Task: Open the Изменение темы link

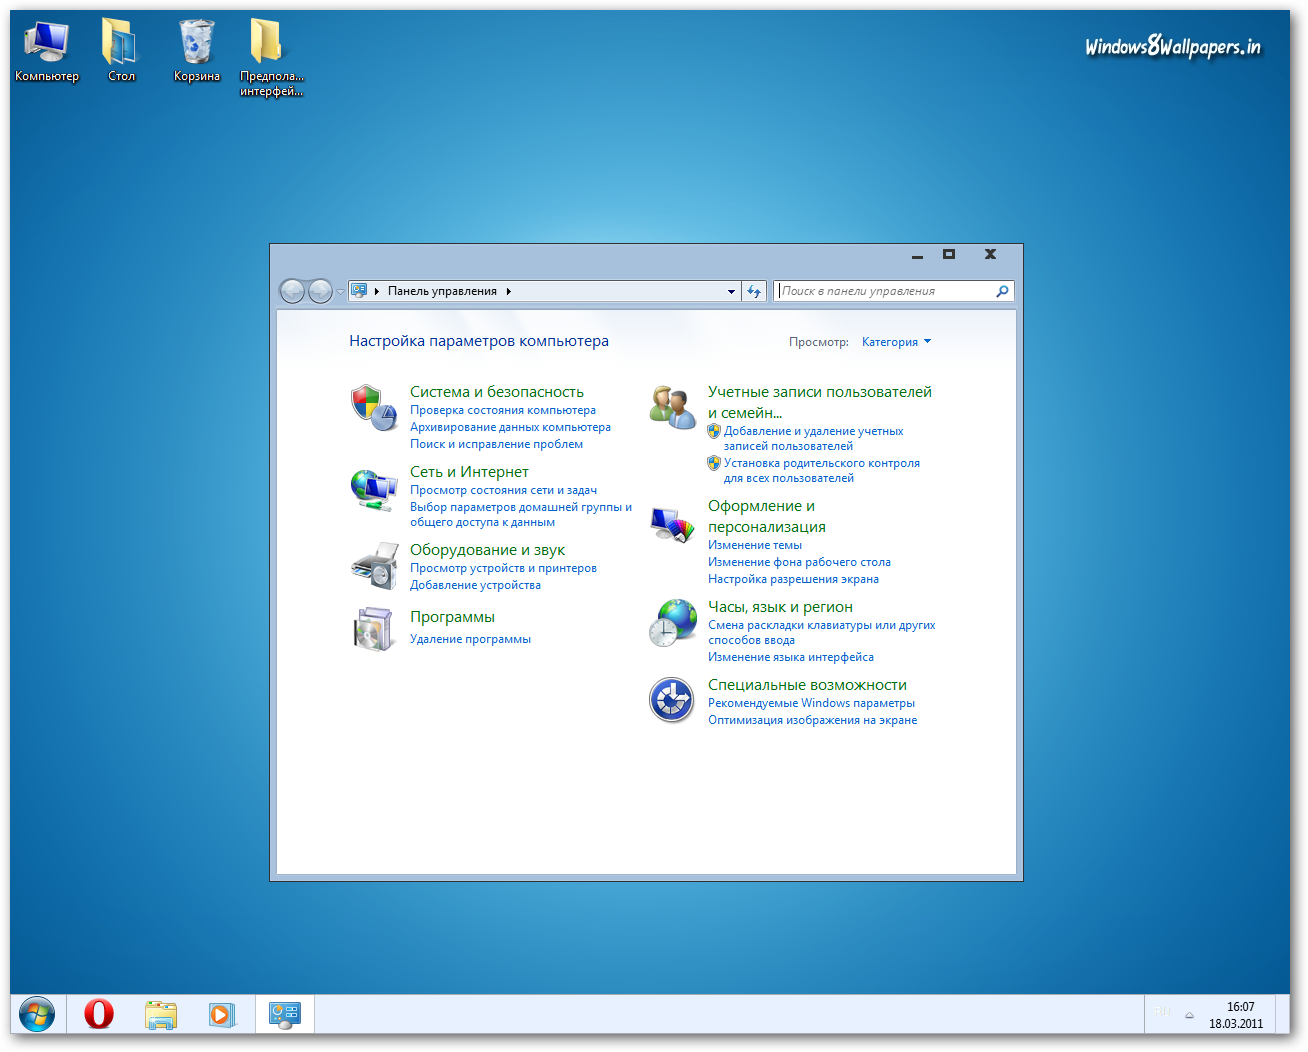Action: 755,545
